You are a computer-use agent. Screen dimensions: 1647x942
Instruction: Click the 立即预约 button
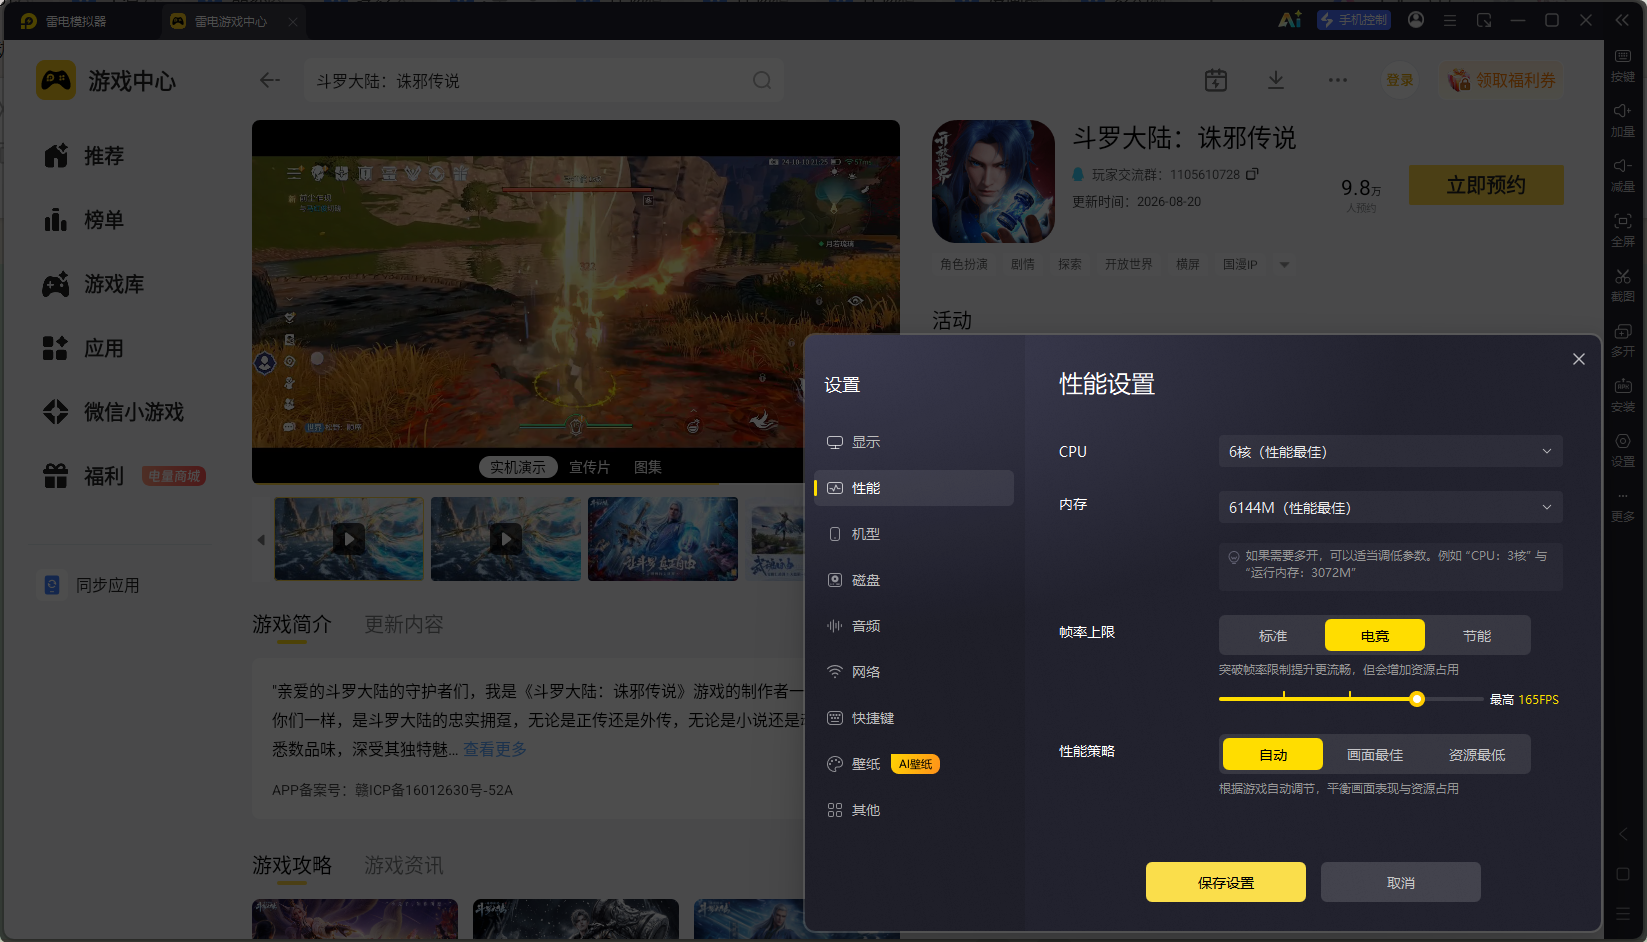(x=1486, y=185)
